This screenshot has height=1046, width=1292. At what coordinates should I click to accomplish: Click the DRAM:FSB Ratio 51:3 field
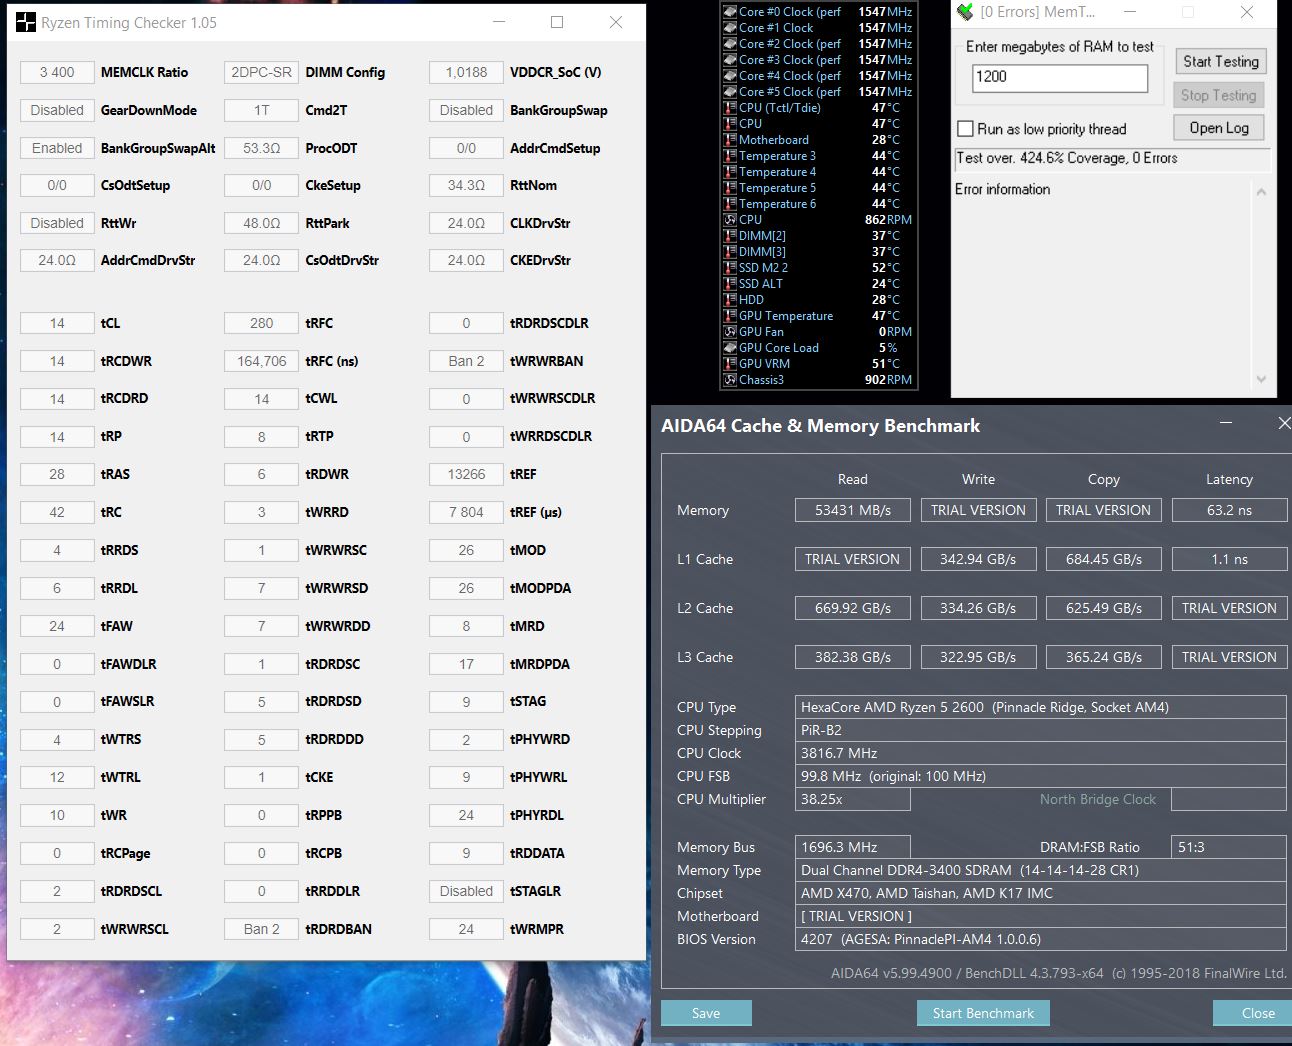coord(1229,847)
